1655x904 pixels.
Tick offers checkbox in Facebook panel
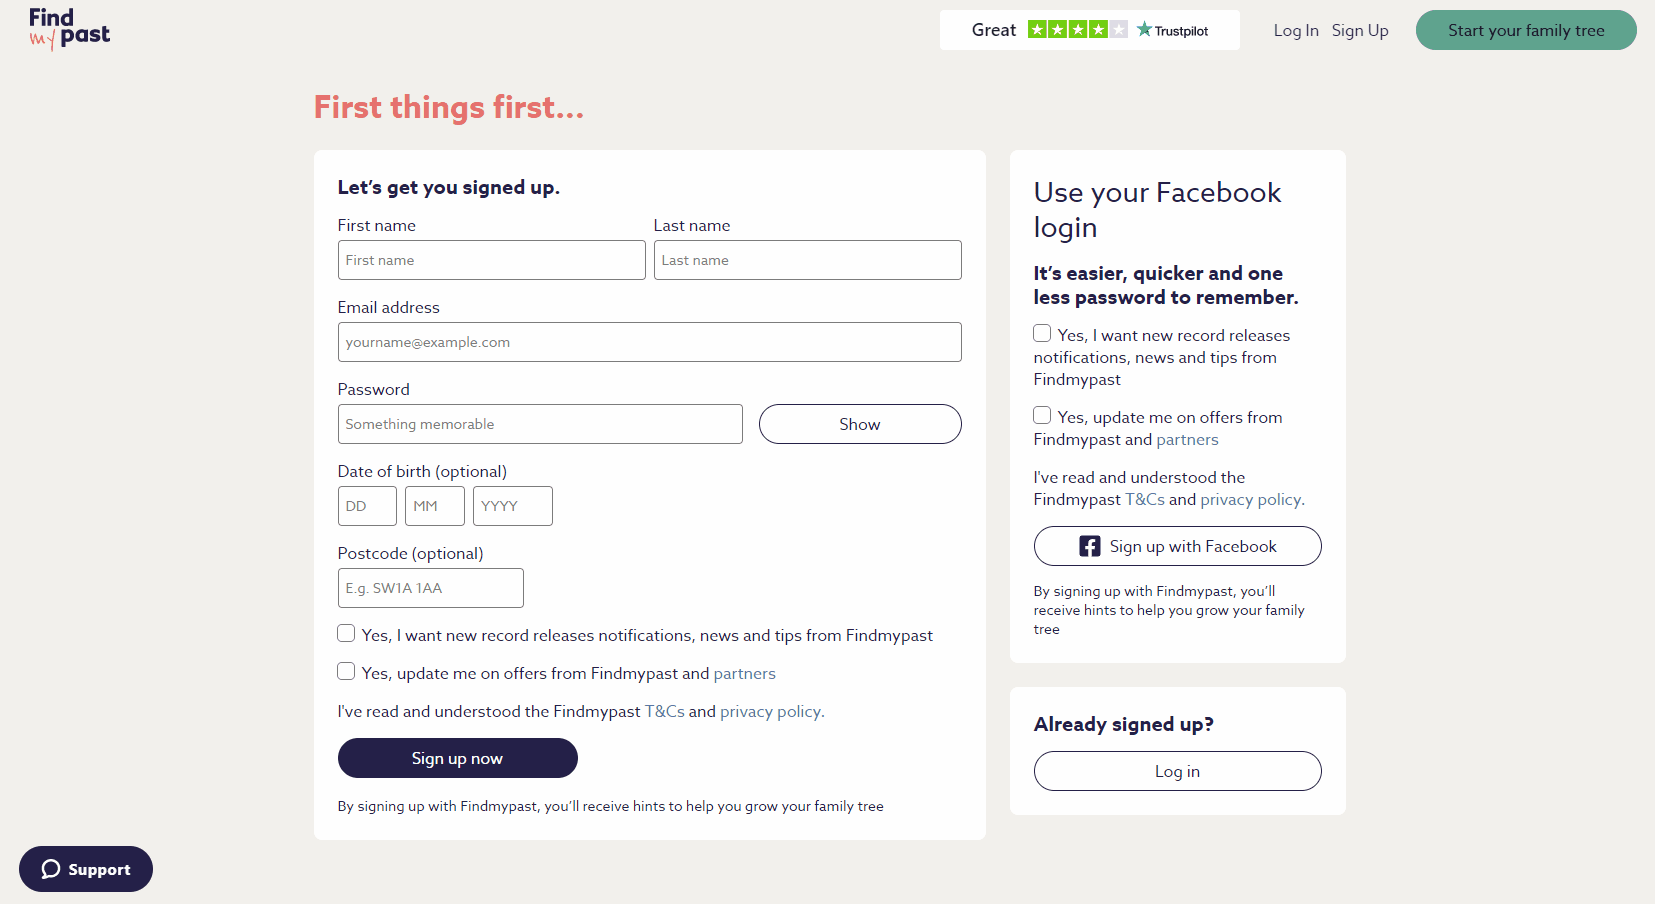point(1042,415)
